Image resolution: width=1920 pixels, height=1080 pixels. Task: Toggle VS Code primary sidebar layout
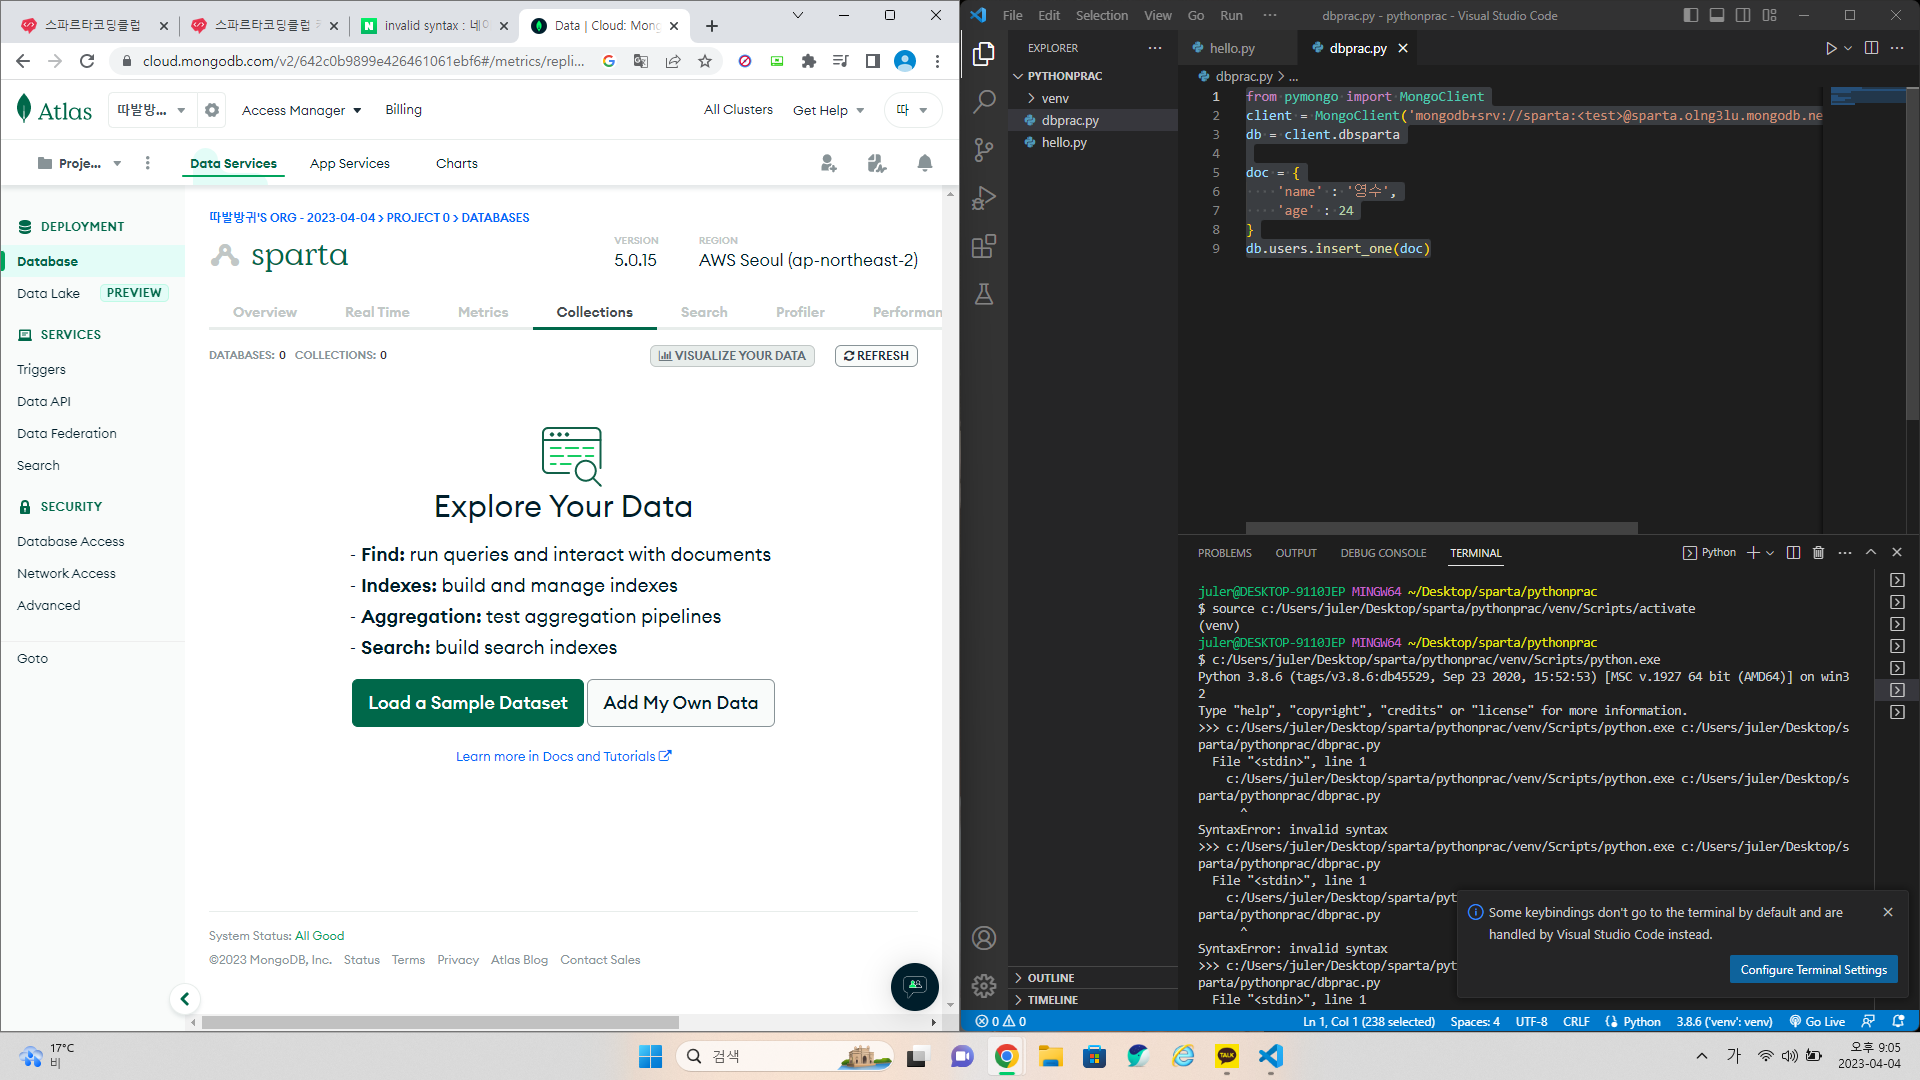pyautogui.click(x=1691, y=15)
